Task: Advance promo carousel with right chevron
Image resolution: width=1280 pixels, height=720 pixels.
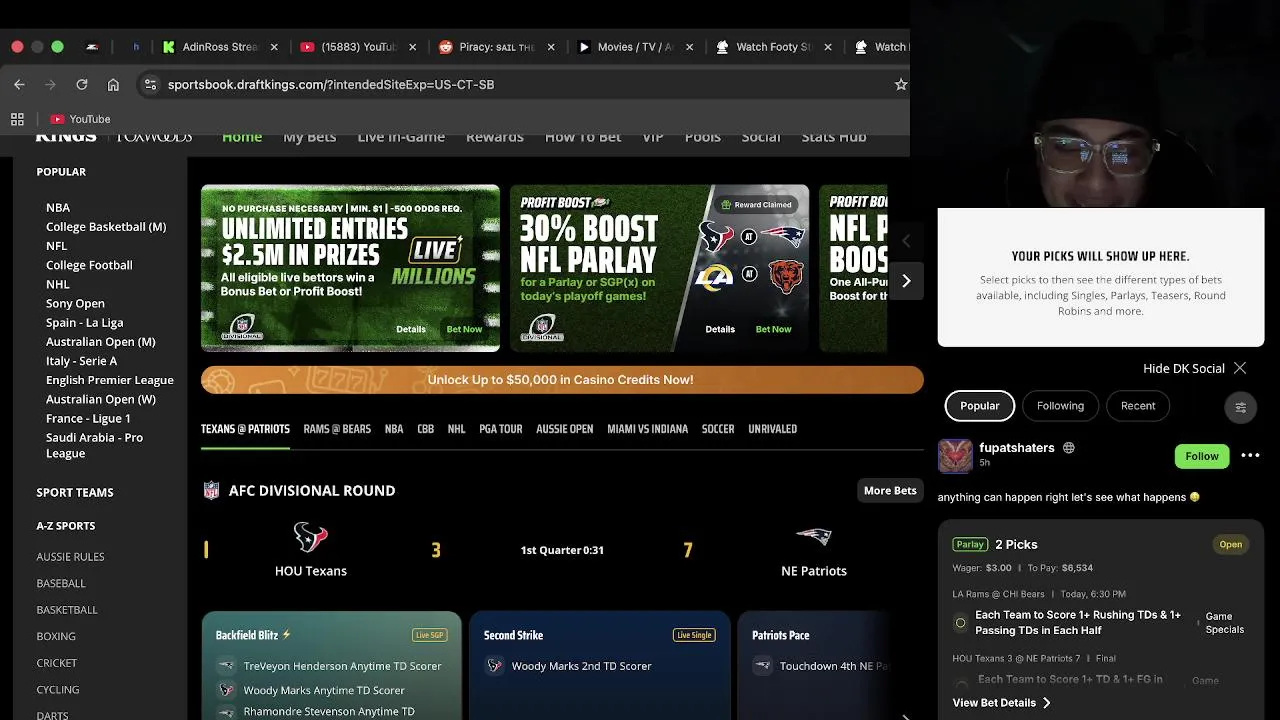Action: click(x=906, y=281)
